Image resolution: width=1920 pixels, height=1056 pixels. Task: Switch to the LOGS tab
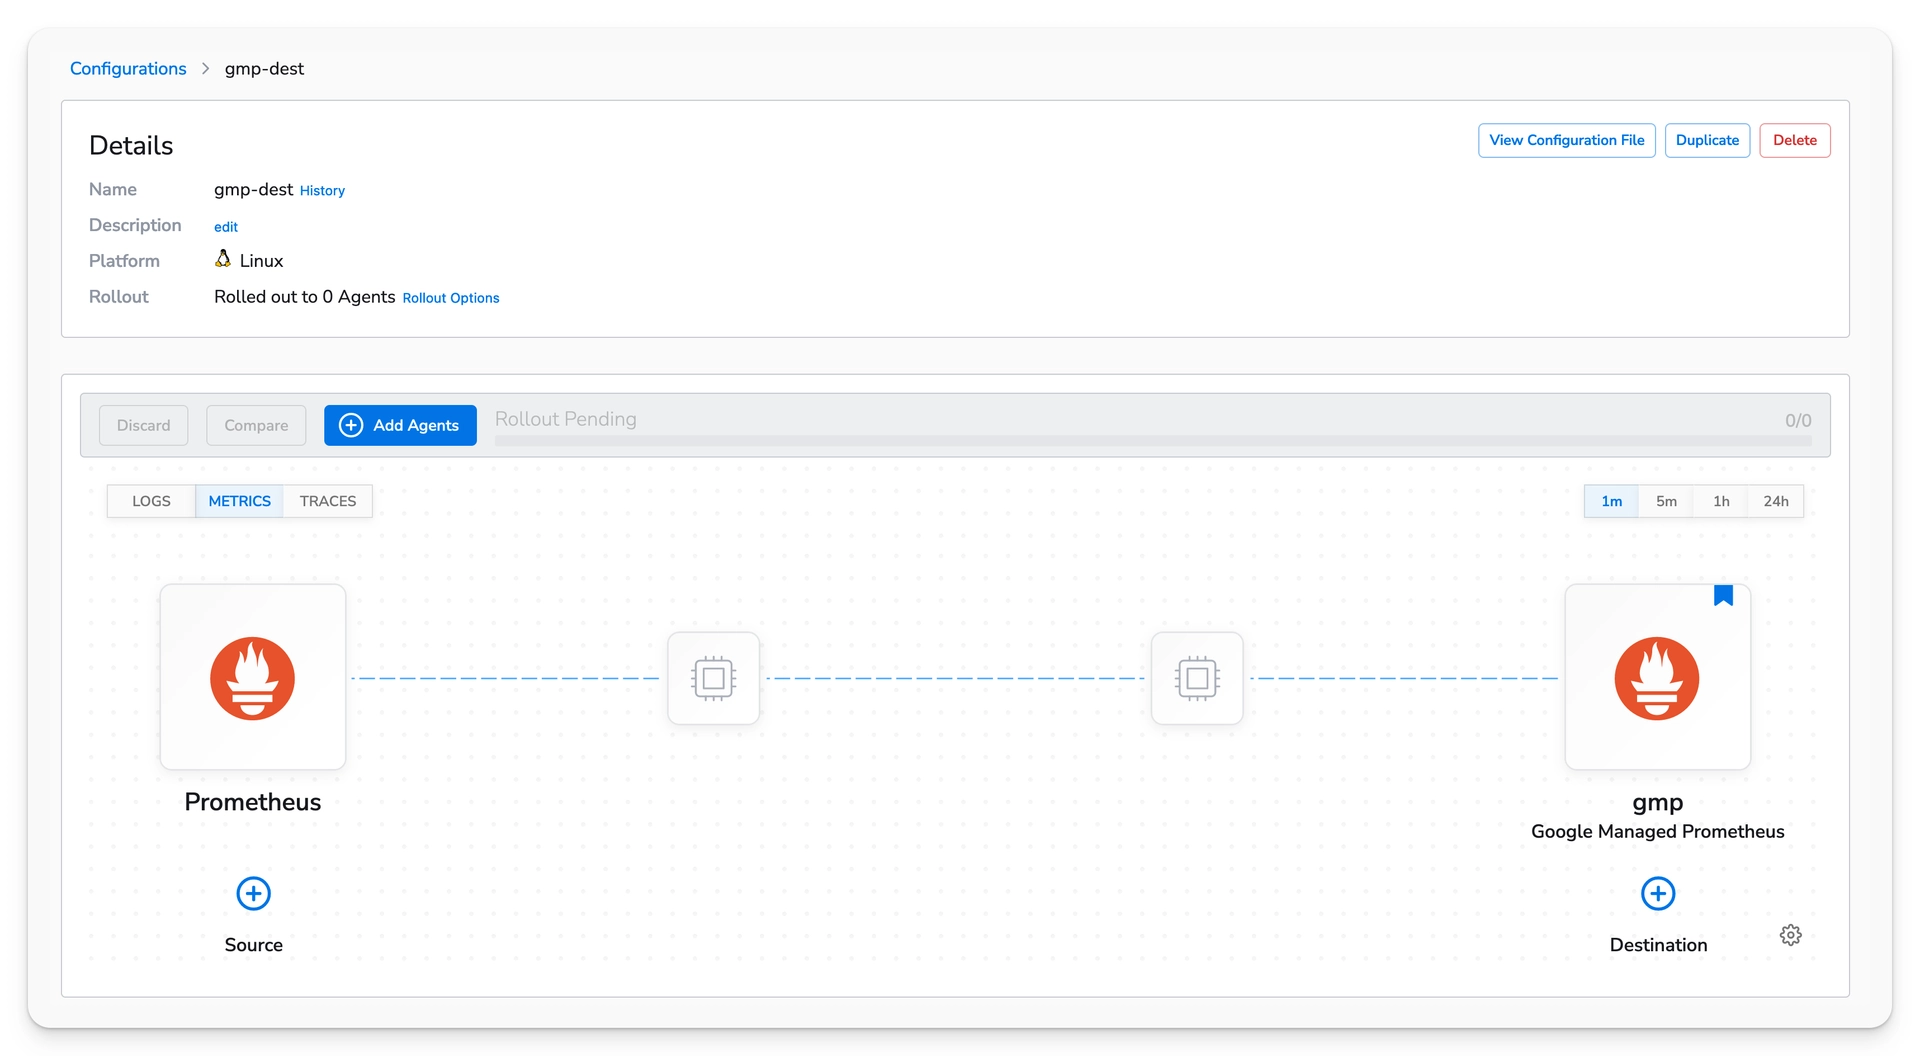(x=150, y=501)
